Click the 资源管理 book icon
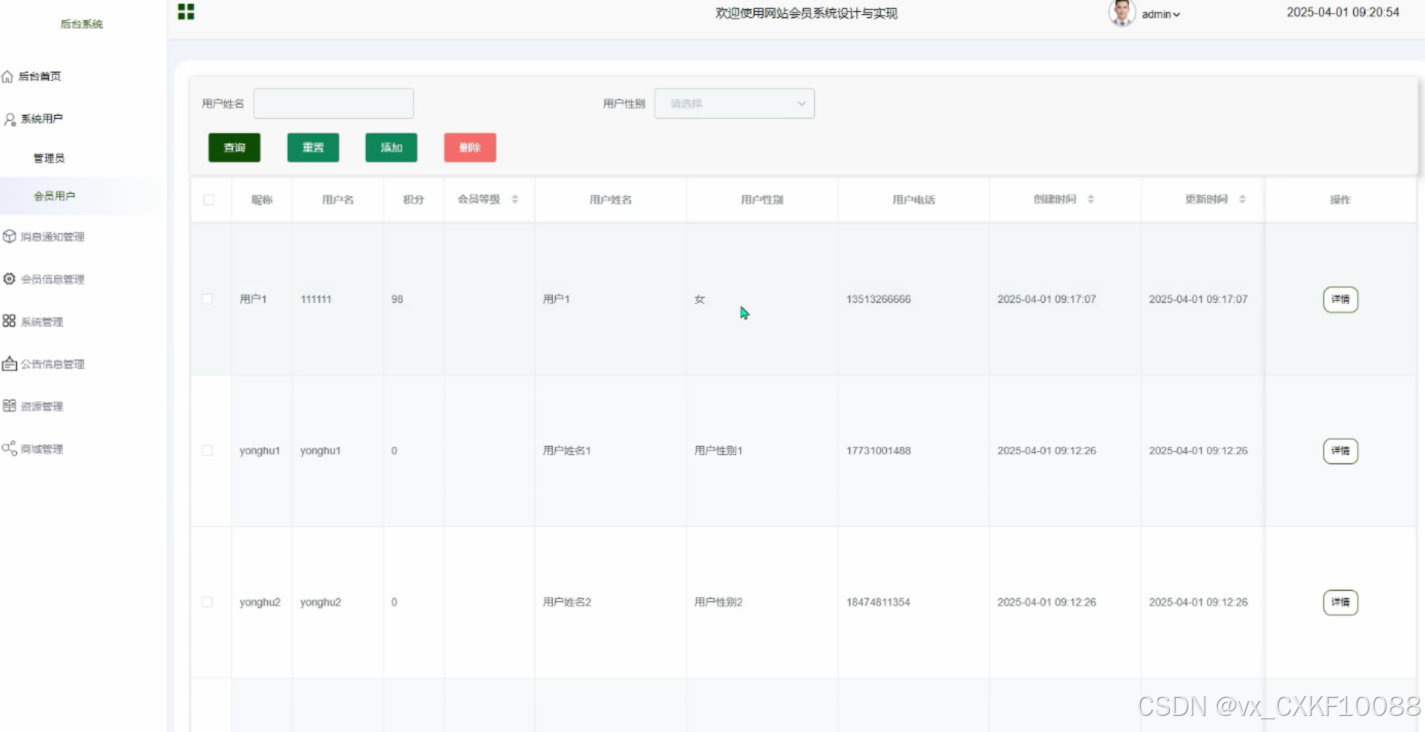 [x=9, y=406]
